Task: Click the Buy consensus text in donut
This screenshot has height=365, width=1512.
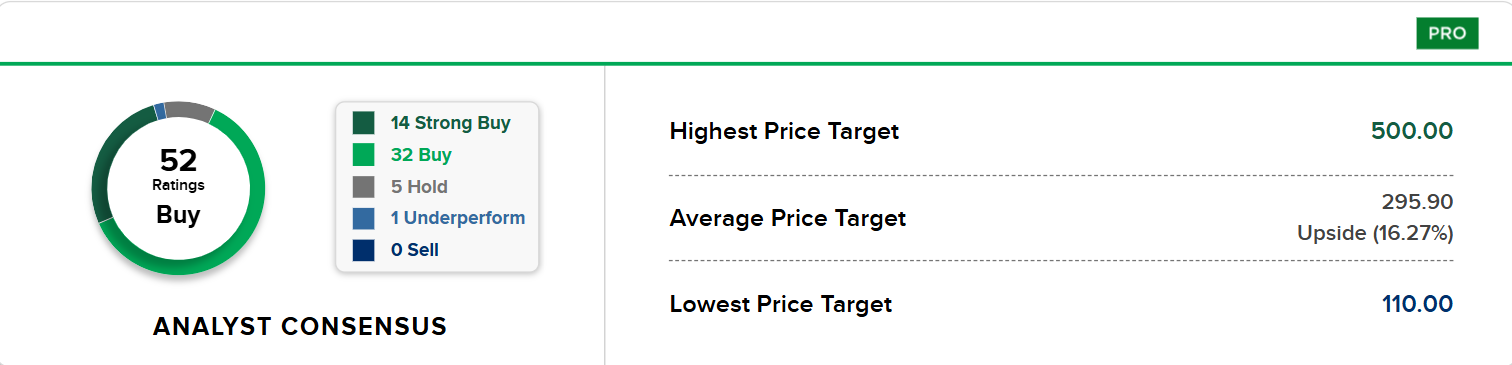Action: pyautogui.click(x=178, y=215)
